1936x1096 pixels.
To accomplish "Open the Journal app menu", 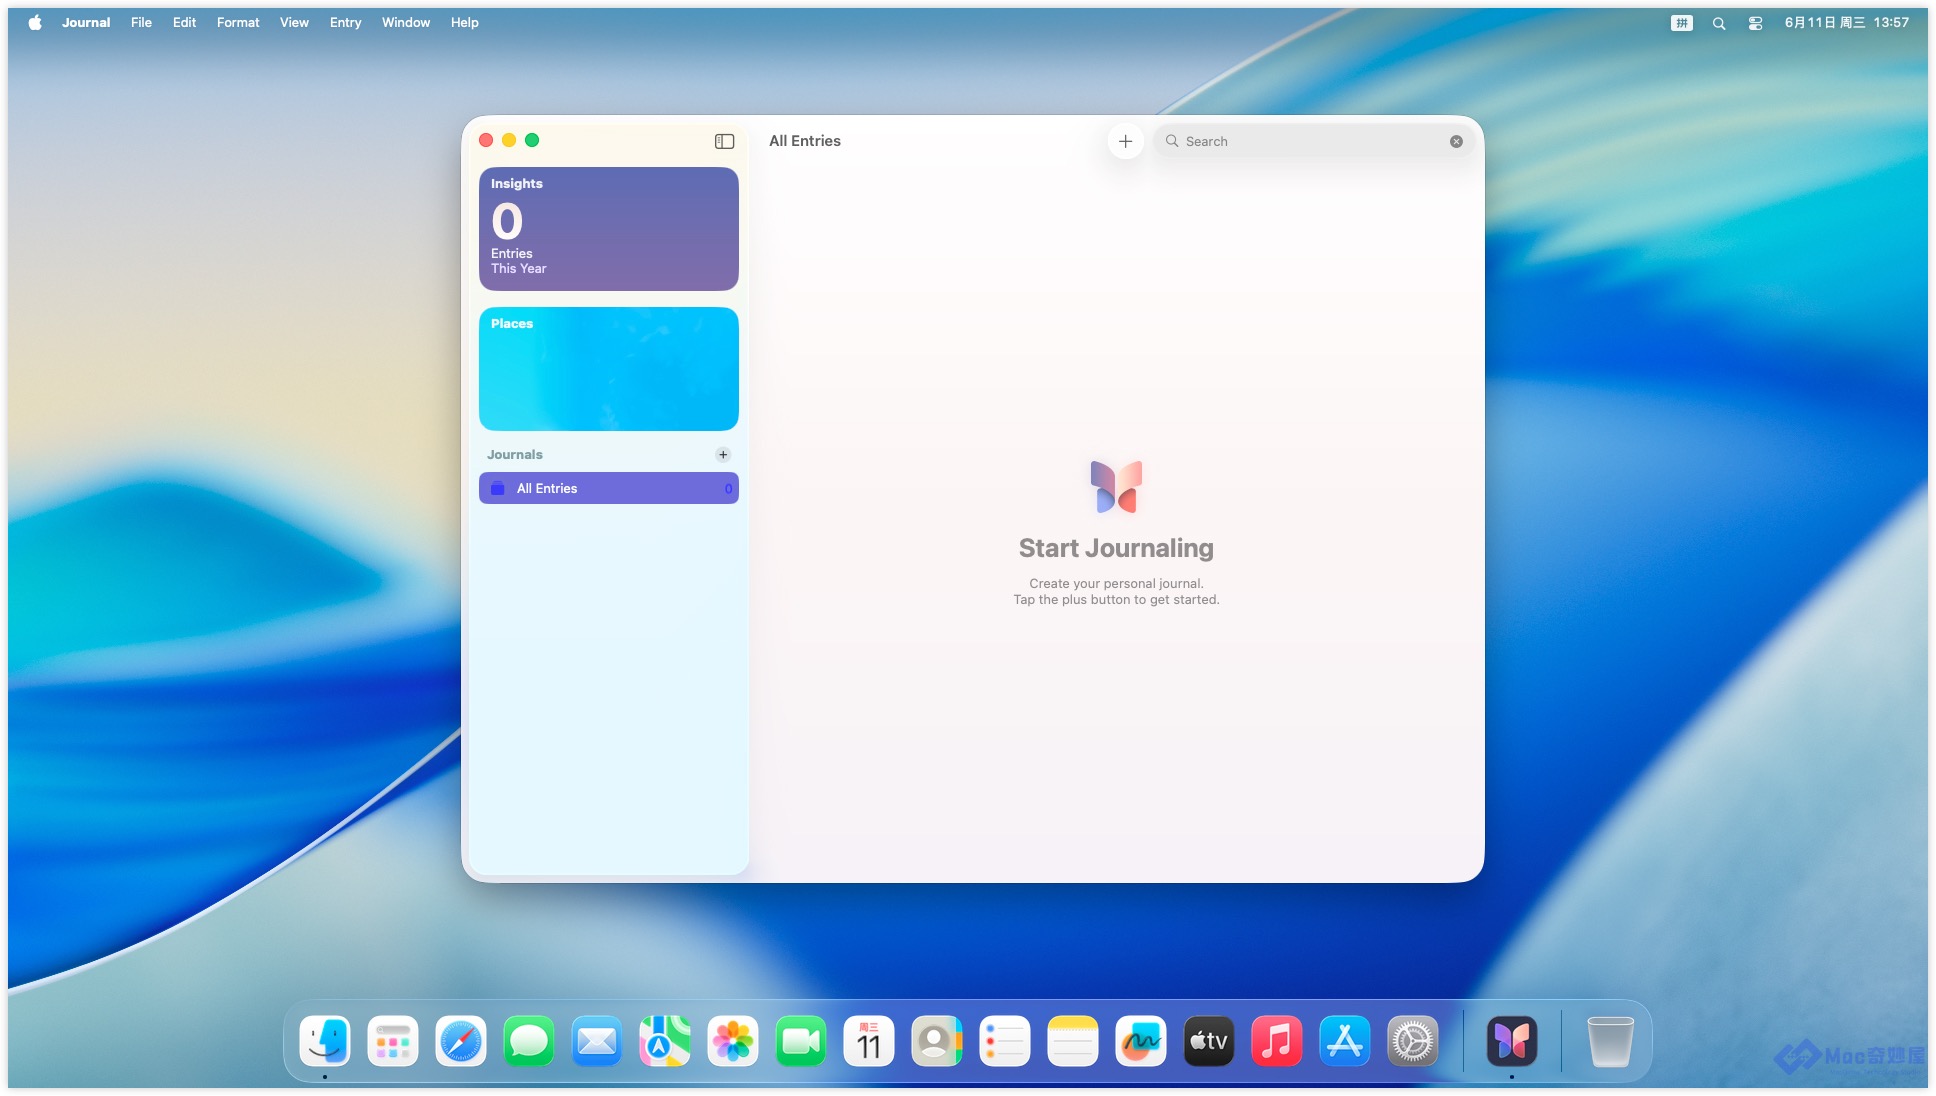I will pyautogui.click(x=86, y=22).
